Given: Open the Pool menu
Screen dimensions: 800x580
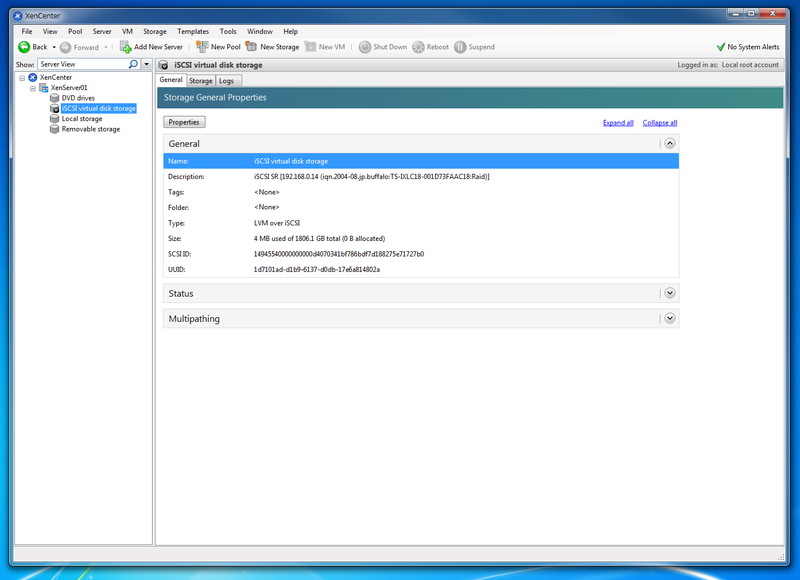Looking at the screenshot, I should (x=75, y=32).
